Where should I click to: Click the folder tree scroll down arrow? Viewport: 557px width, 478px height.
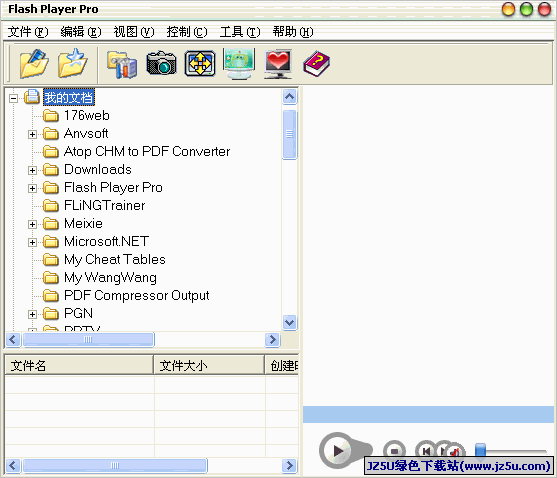coord(290,322)
